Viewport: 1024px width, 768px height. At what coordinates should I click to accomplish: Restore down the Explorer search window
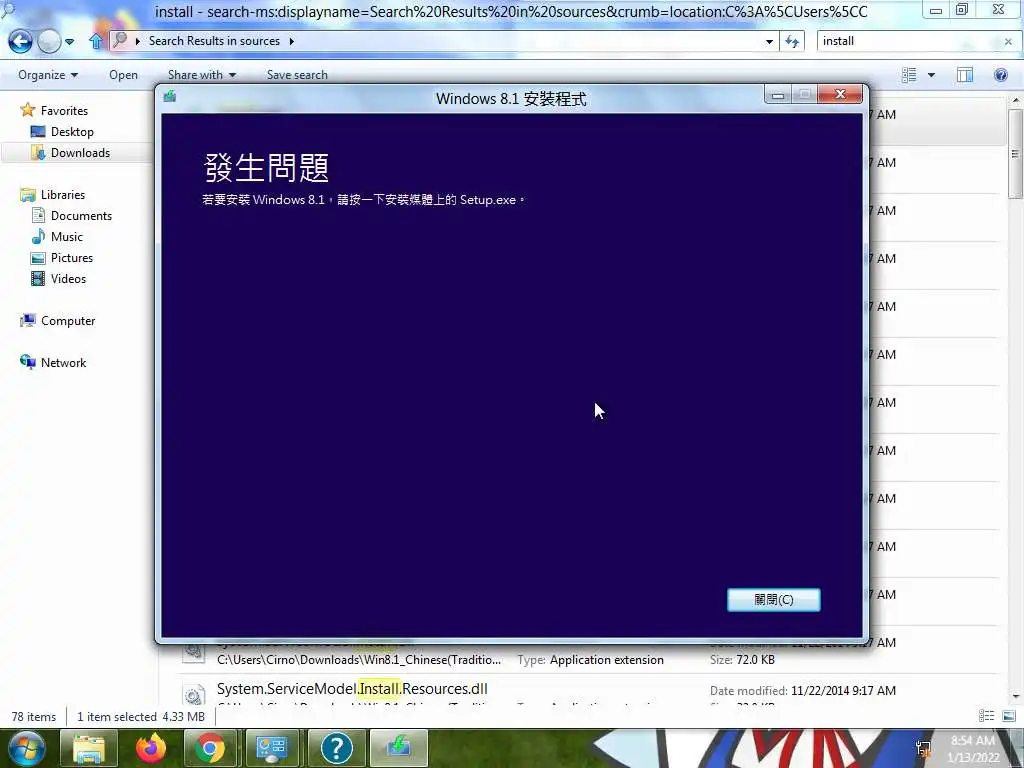point(961,9)
